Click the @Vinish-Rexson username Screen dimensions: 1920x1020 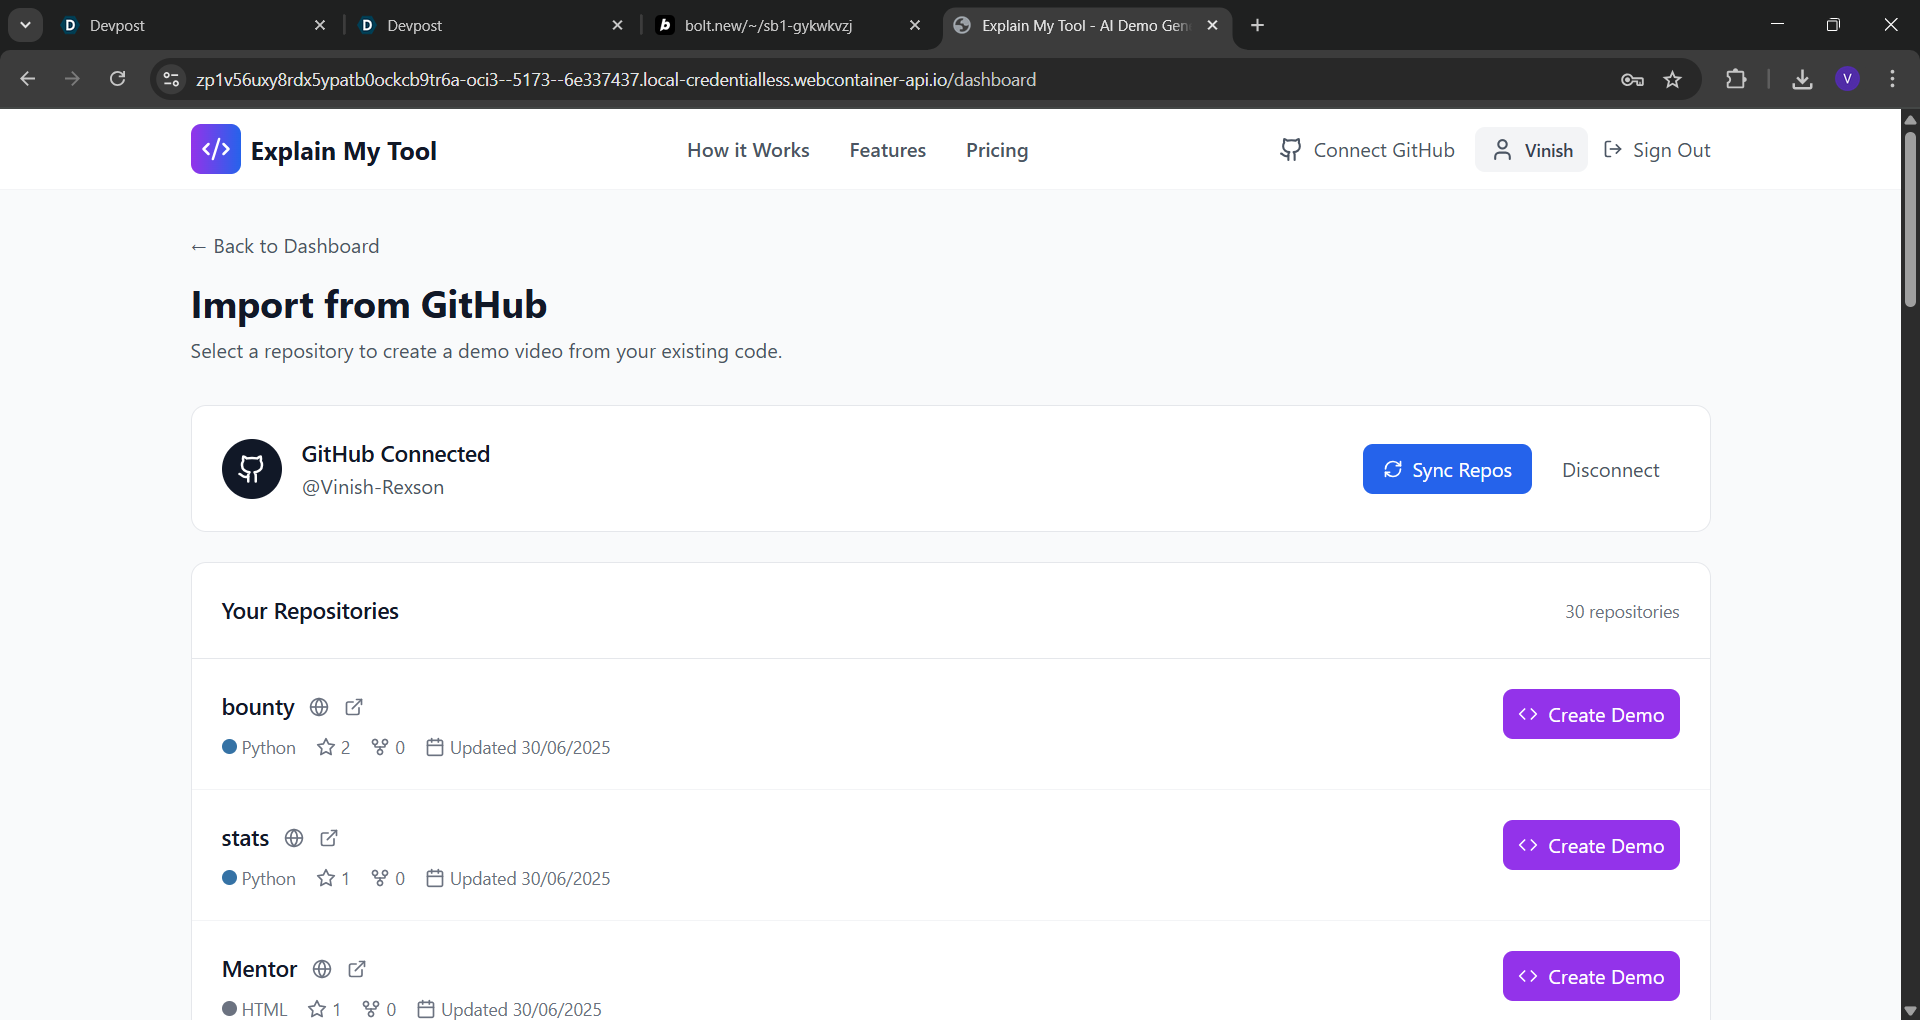(x=373, y=487)
